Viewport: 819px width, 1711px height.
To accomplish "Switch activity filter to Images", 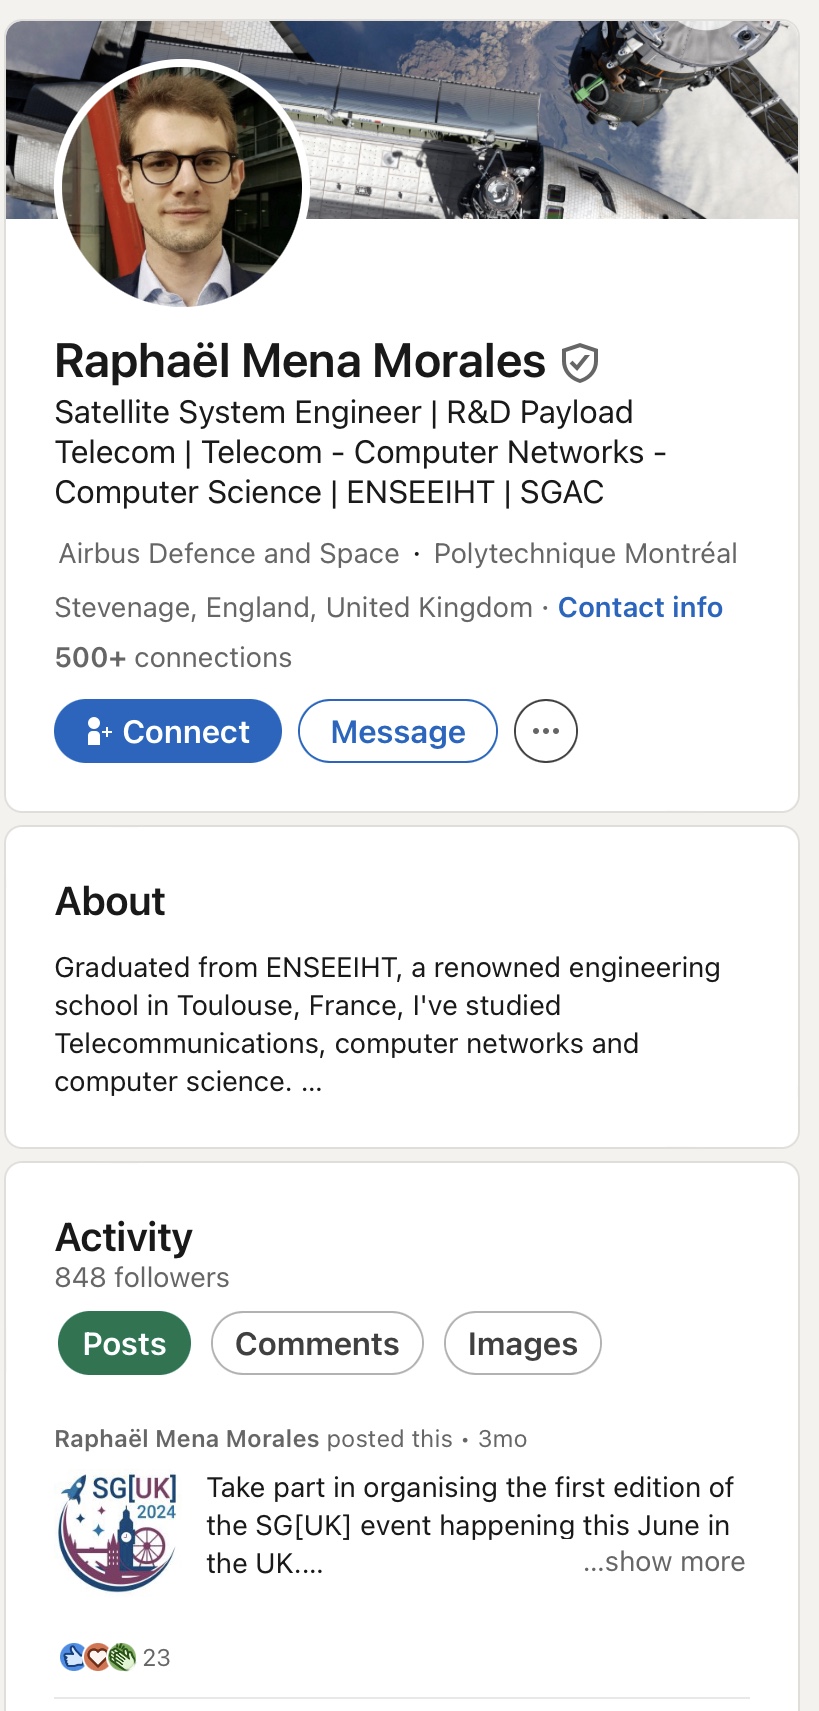I will [x=522, y=1344].
